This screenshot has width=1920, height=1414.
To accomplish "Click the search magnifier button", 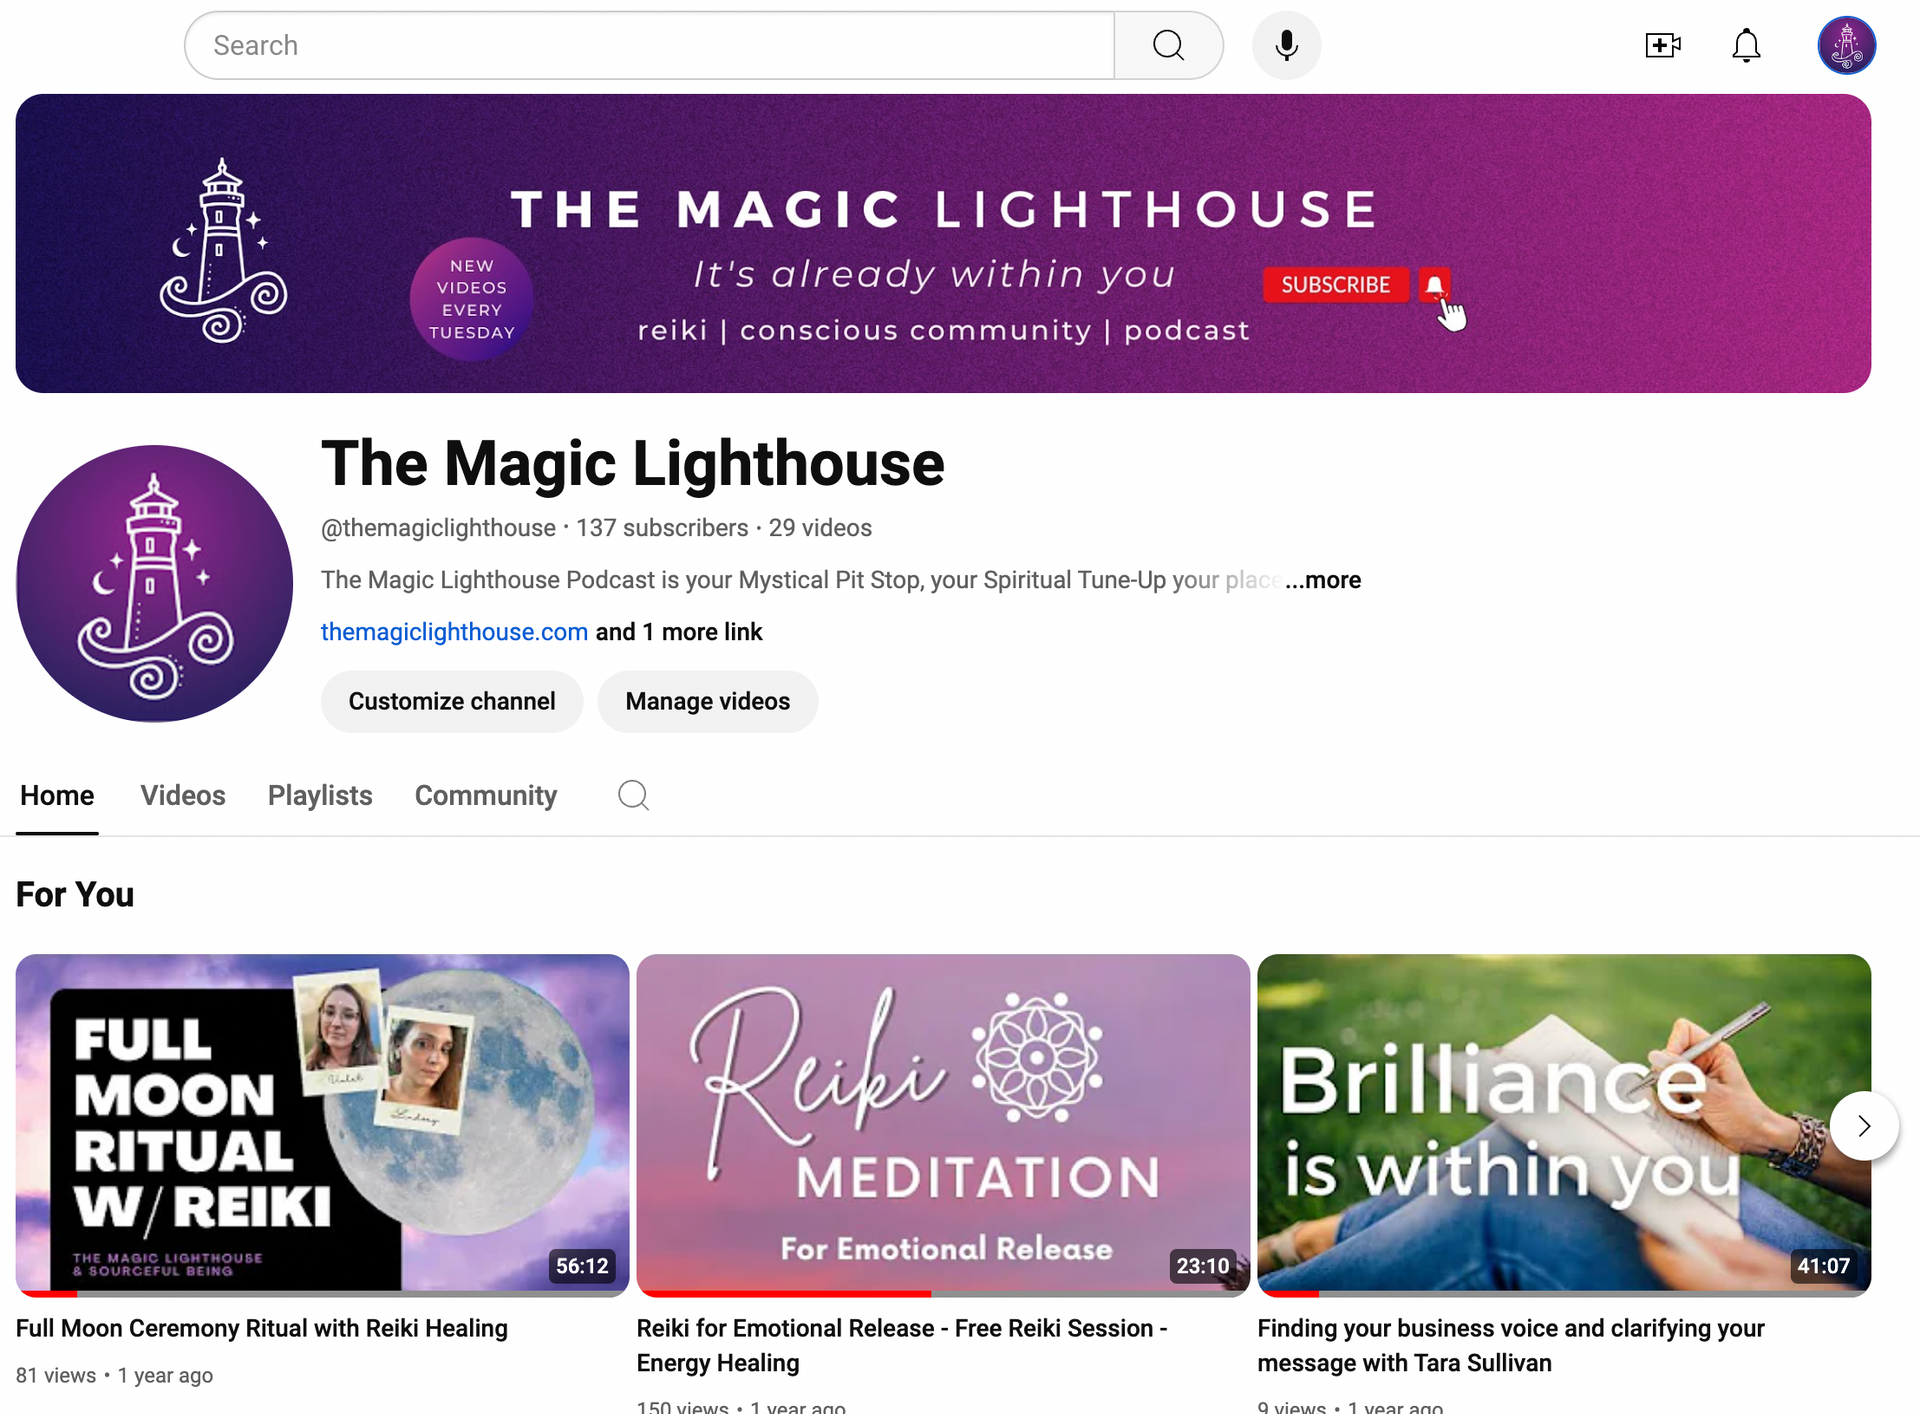I will pos(1168,45).
